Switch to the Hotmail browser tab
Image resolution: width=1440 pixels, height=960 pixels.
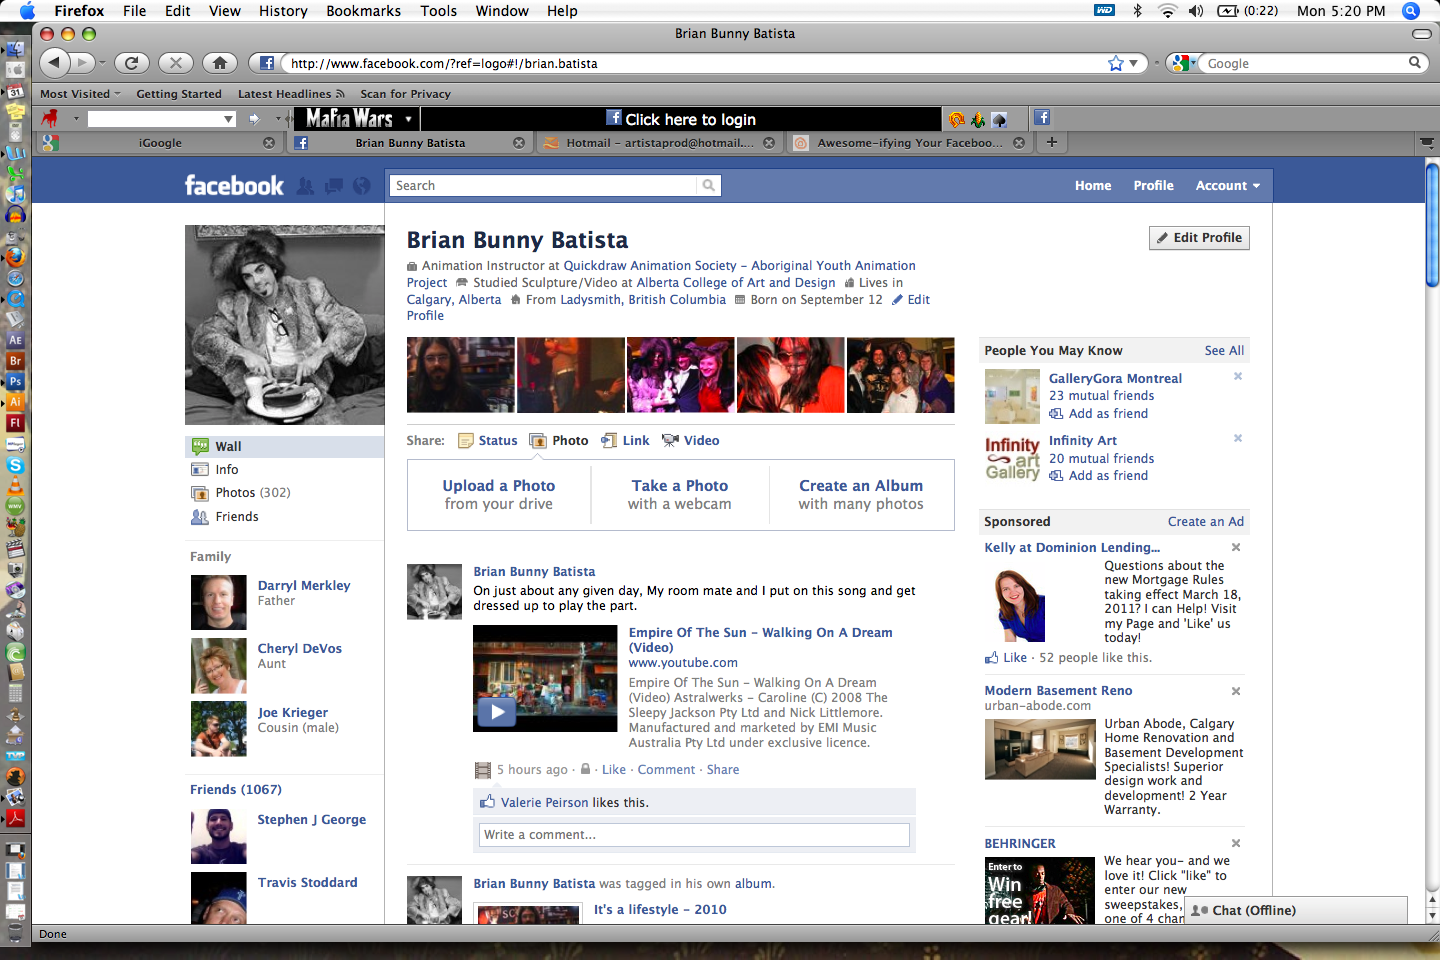(x=655, y=142)
